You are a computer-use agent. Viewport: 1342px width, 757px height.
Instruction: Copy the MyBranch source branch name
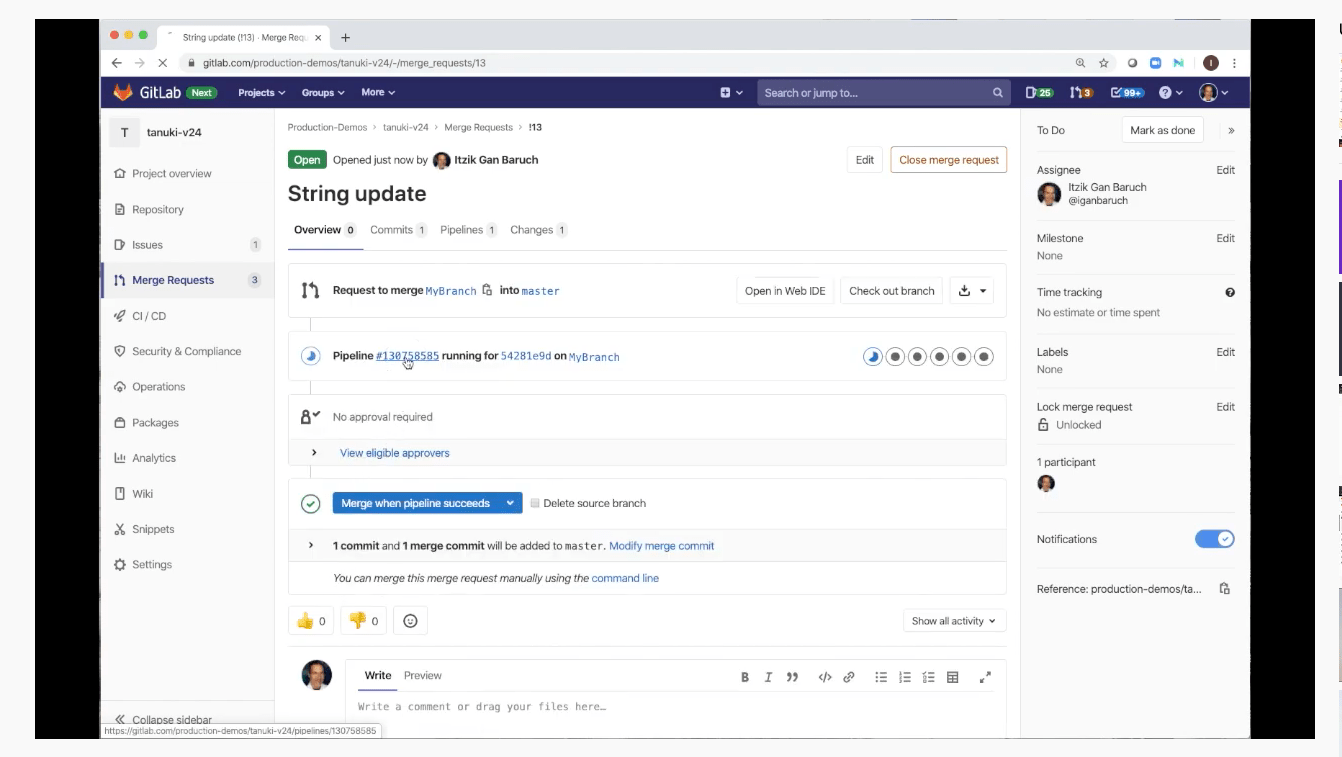click(x=487, y=290)
